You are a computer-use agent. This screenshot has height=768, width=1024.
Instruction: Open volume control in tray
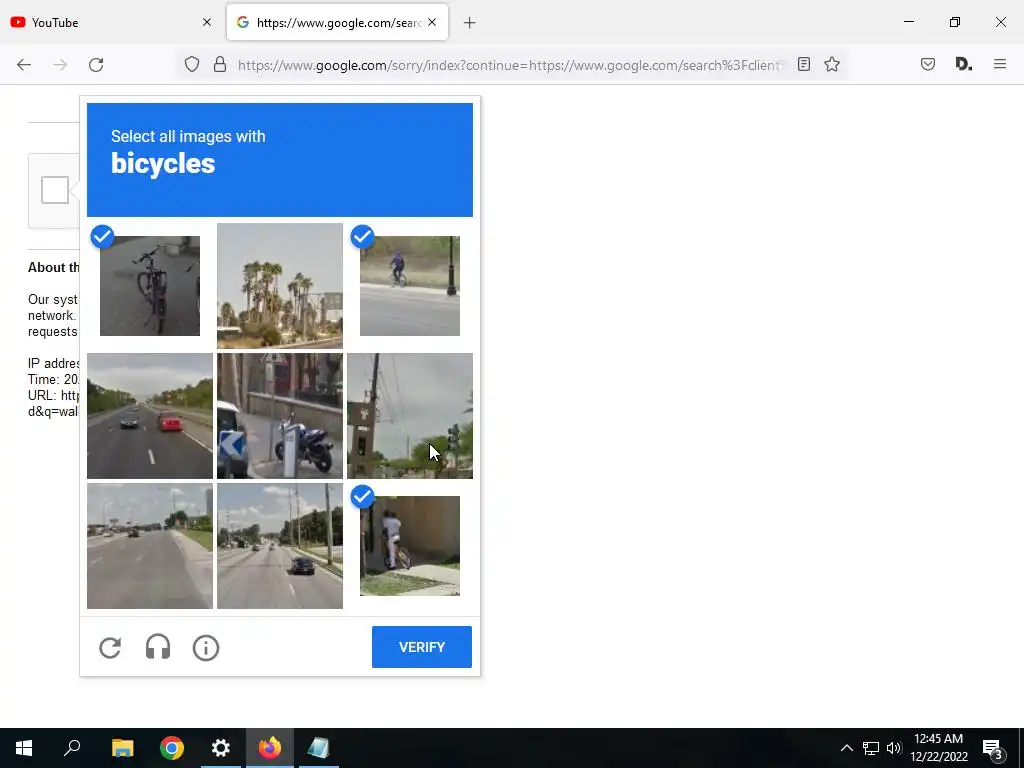pos(894,748)
